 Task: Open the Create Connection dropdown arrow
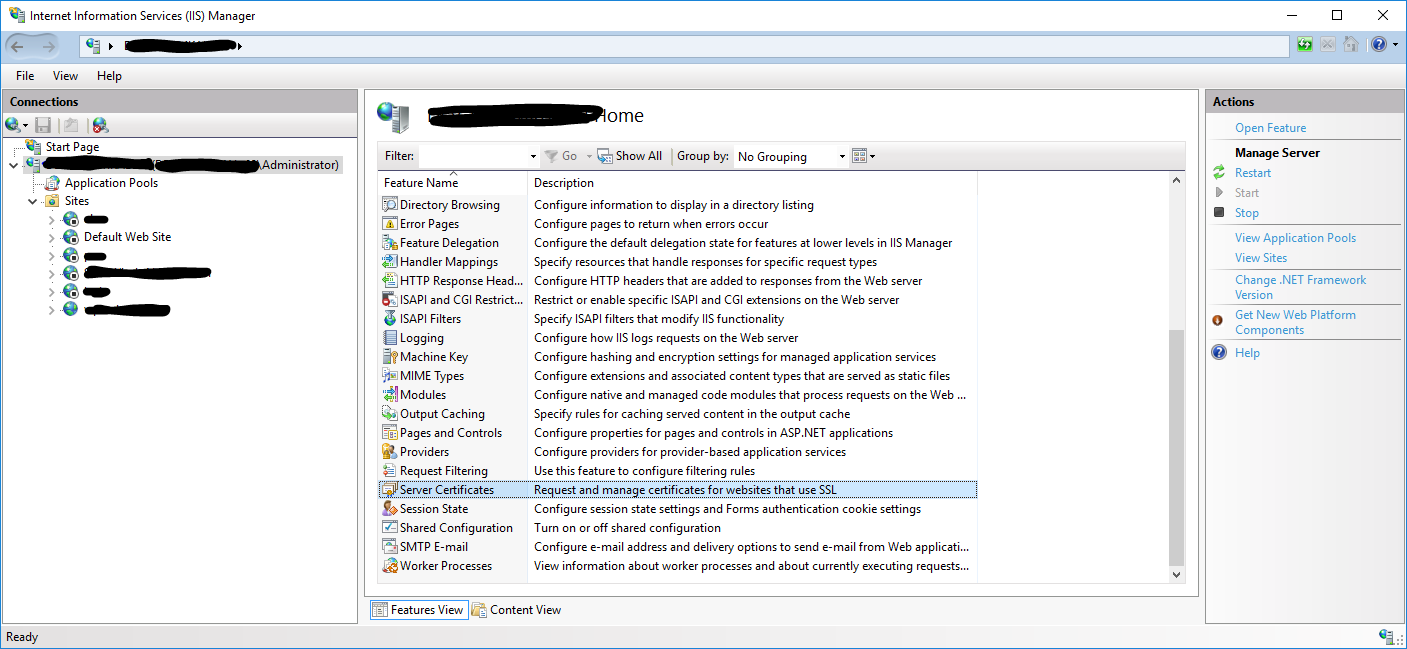point(25,126)
